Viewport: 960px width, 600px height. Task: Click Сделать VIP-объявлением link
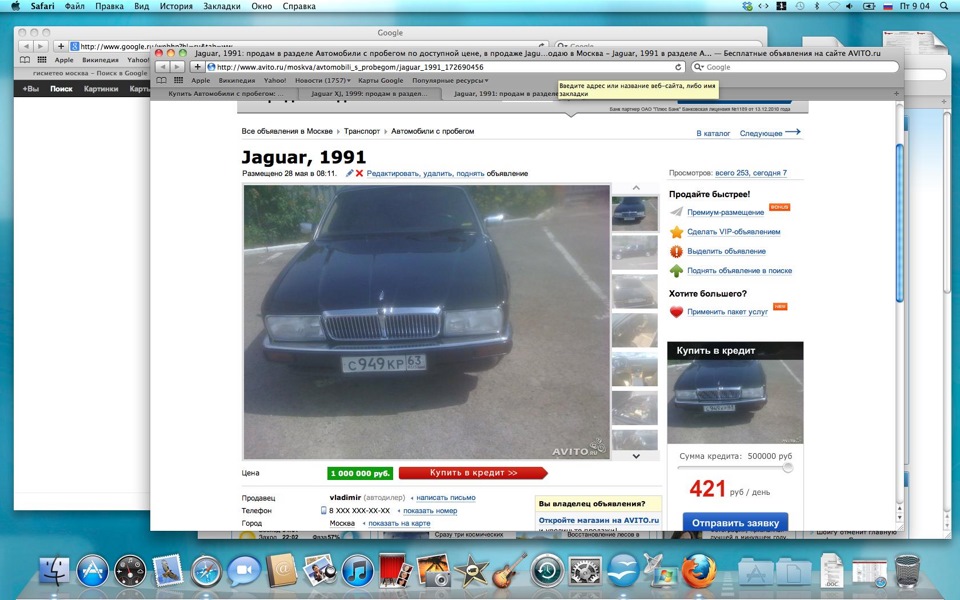[x=733, y=232]
